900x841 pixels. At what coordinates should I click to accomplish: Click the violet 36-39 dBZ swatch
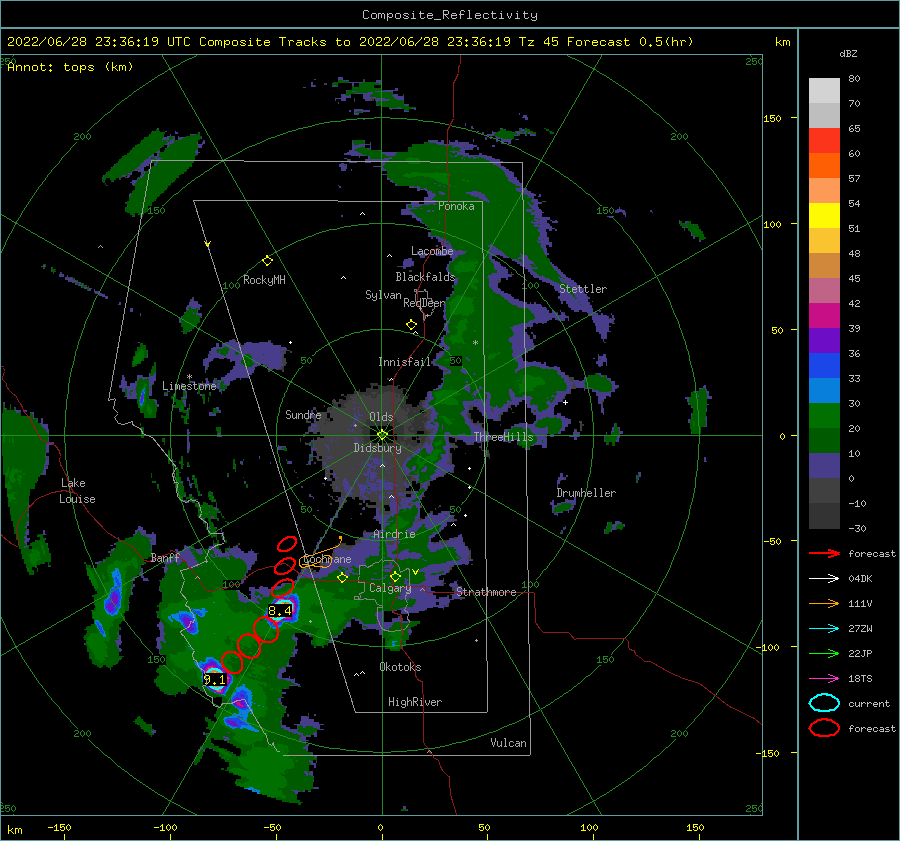[x=824, y=340]
